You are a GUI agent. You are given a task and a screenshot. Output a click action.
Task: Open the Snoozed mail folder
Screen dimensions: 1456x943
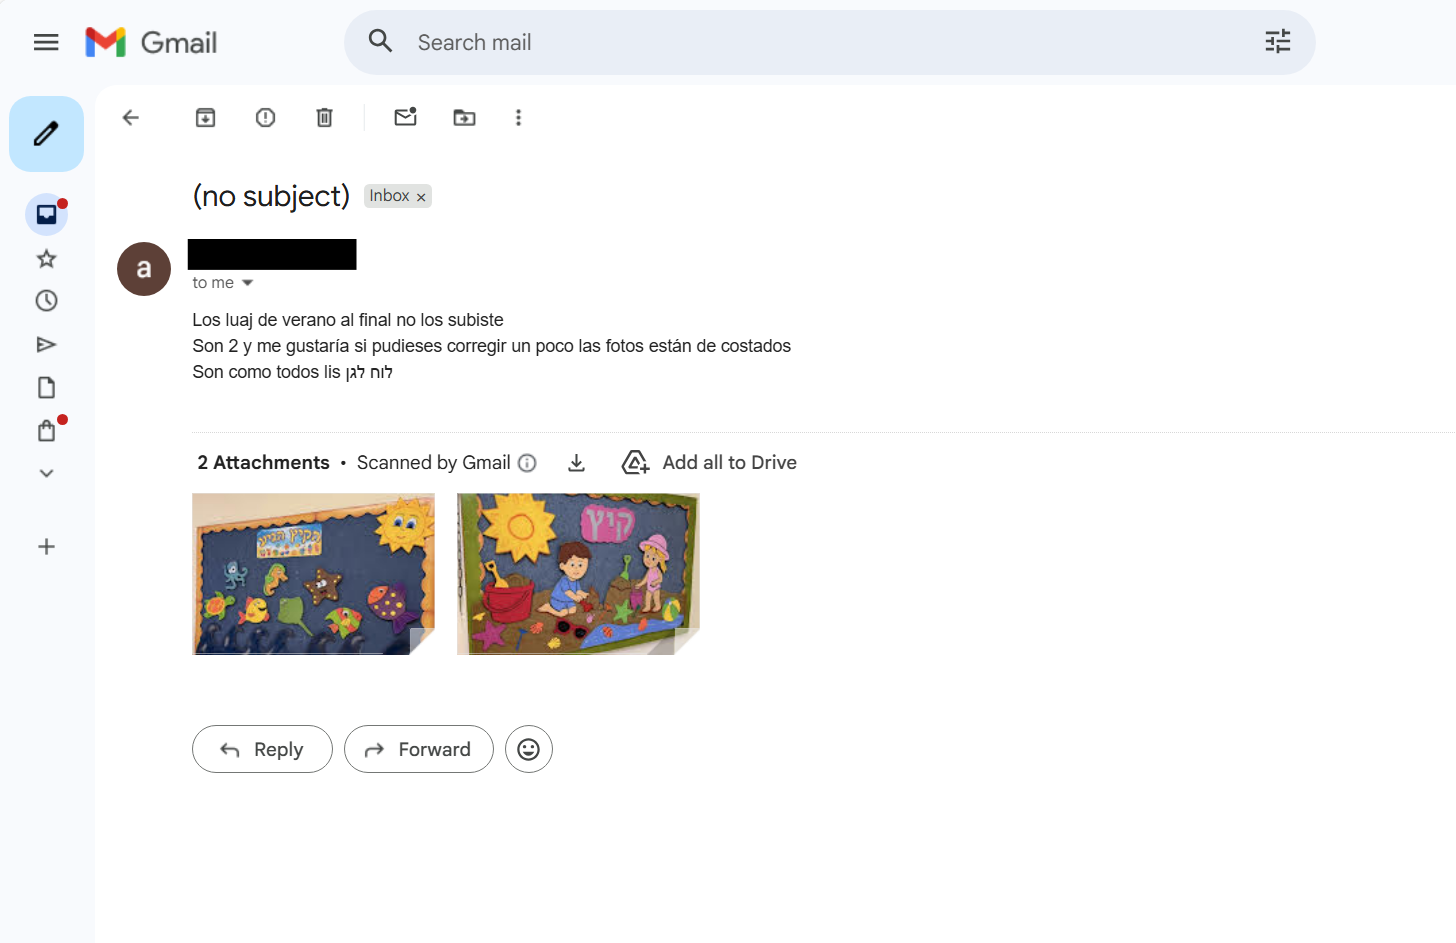(46, 300)
